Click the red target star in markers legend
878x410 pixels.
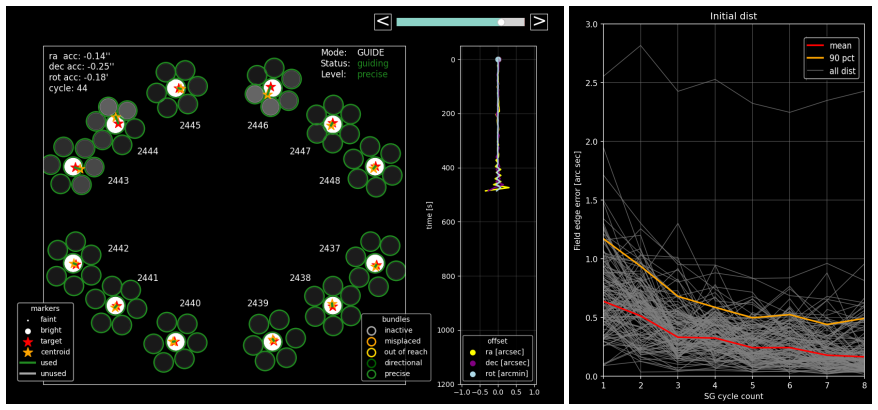[27, 341]
